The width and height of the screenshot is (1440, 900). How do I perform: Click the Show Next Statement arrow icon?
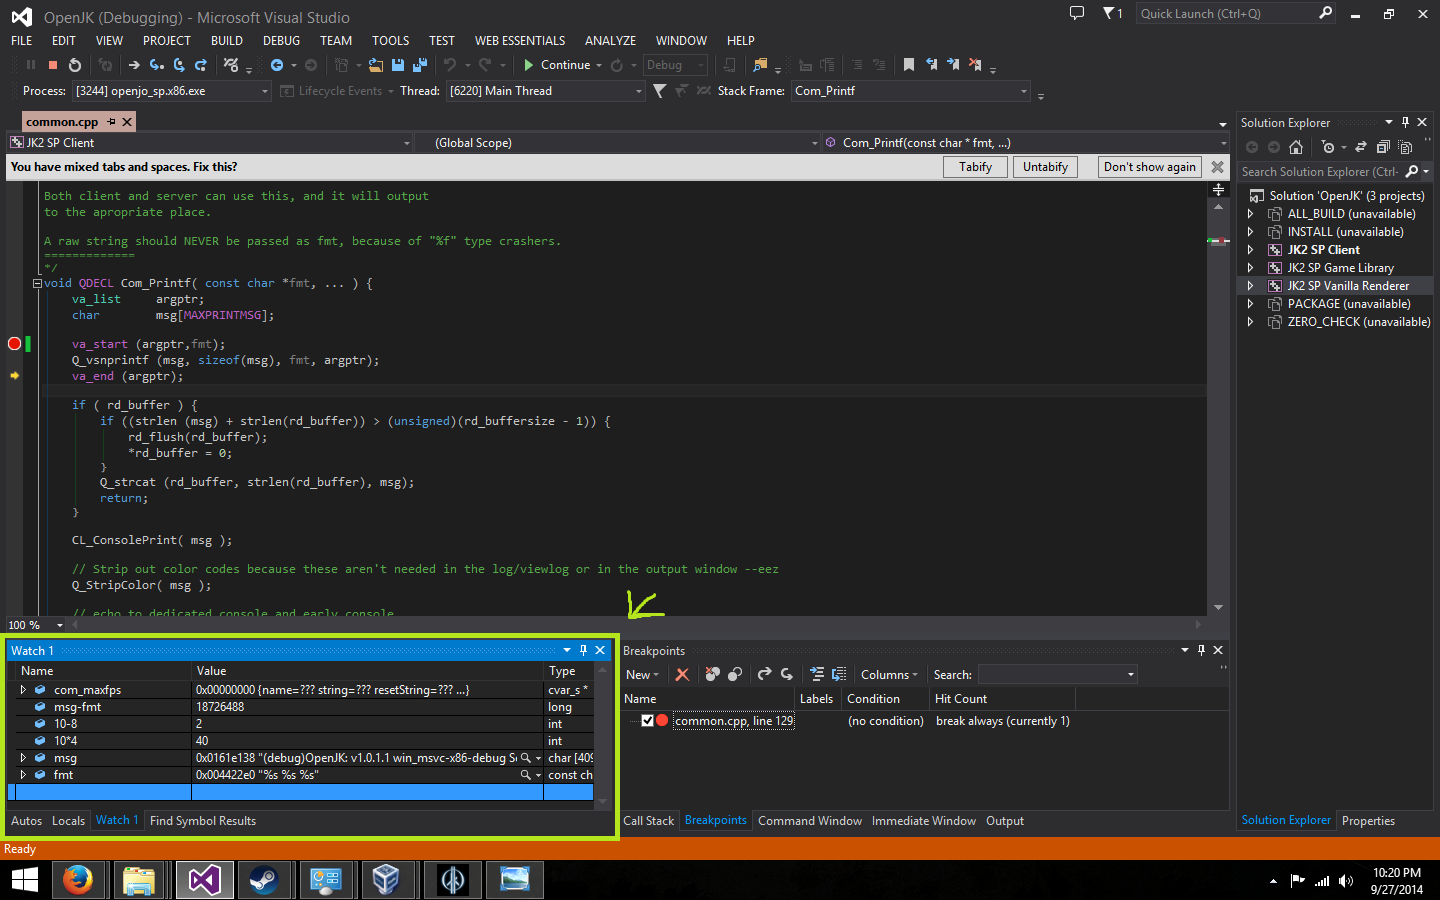click(x=134, y=65)
